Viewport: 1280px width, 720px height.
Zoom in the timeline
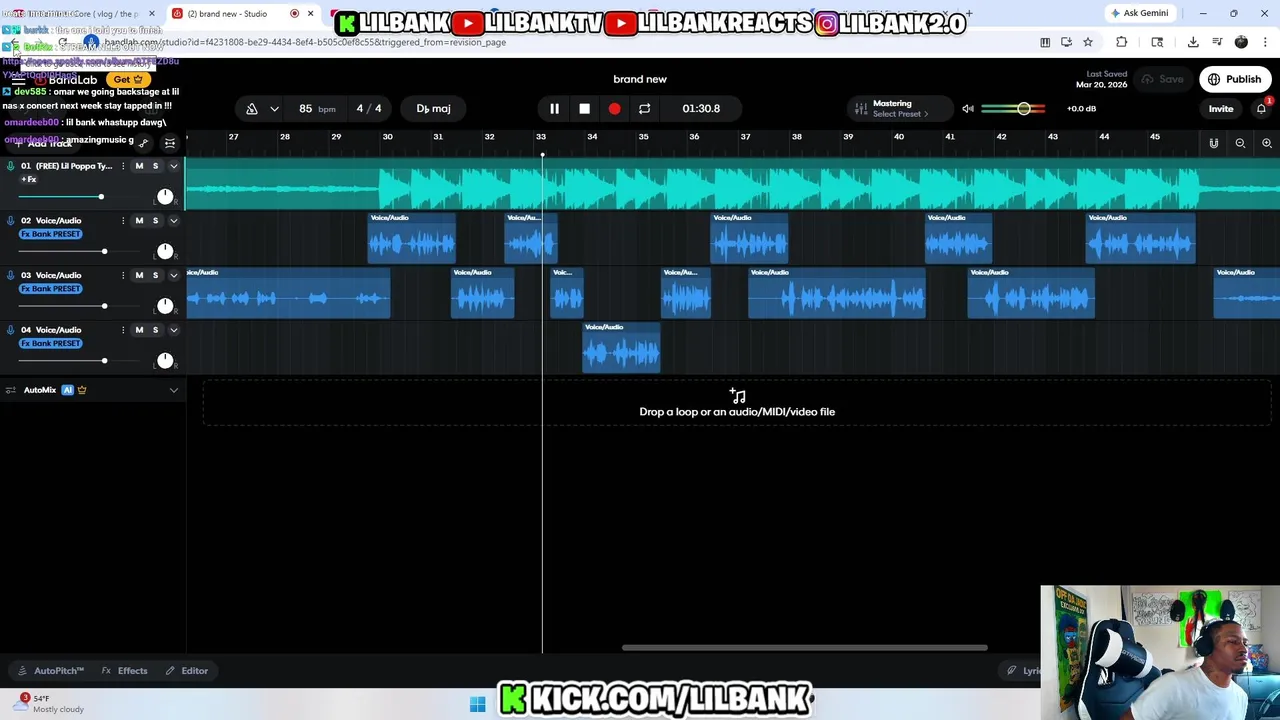click(x=1266, y=143)
